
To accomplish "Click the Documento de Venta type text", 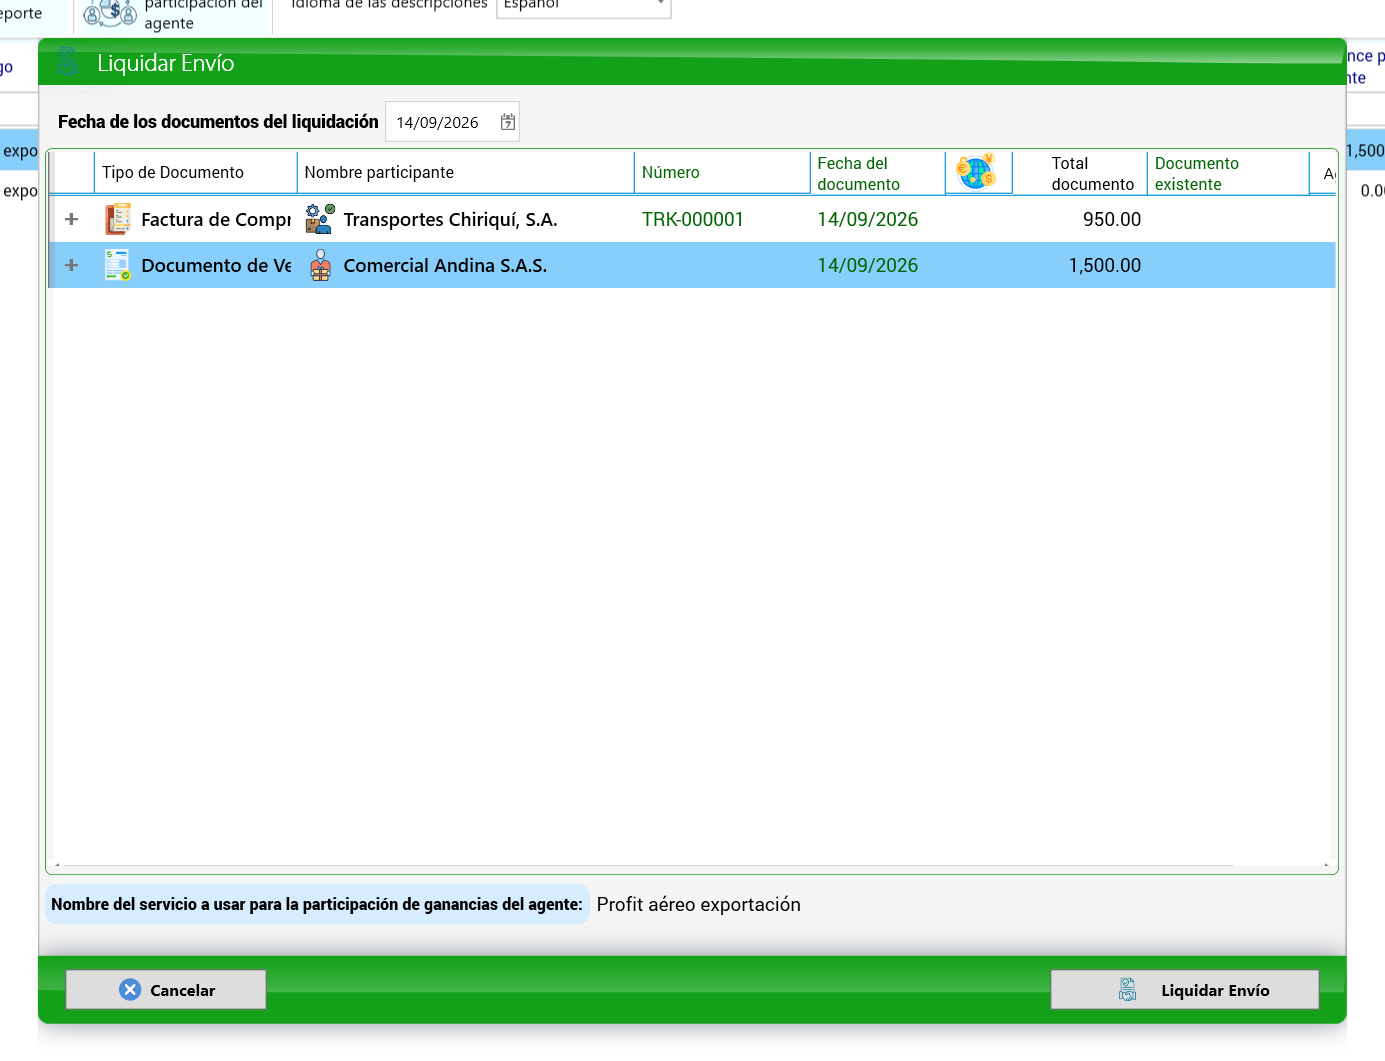I will 216,265.
